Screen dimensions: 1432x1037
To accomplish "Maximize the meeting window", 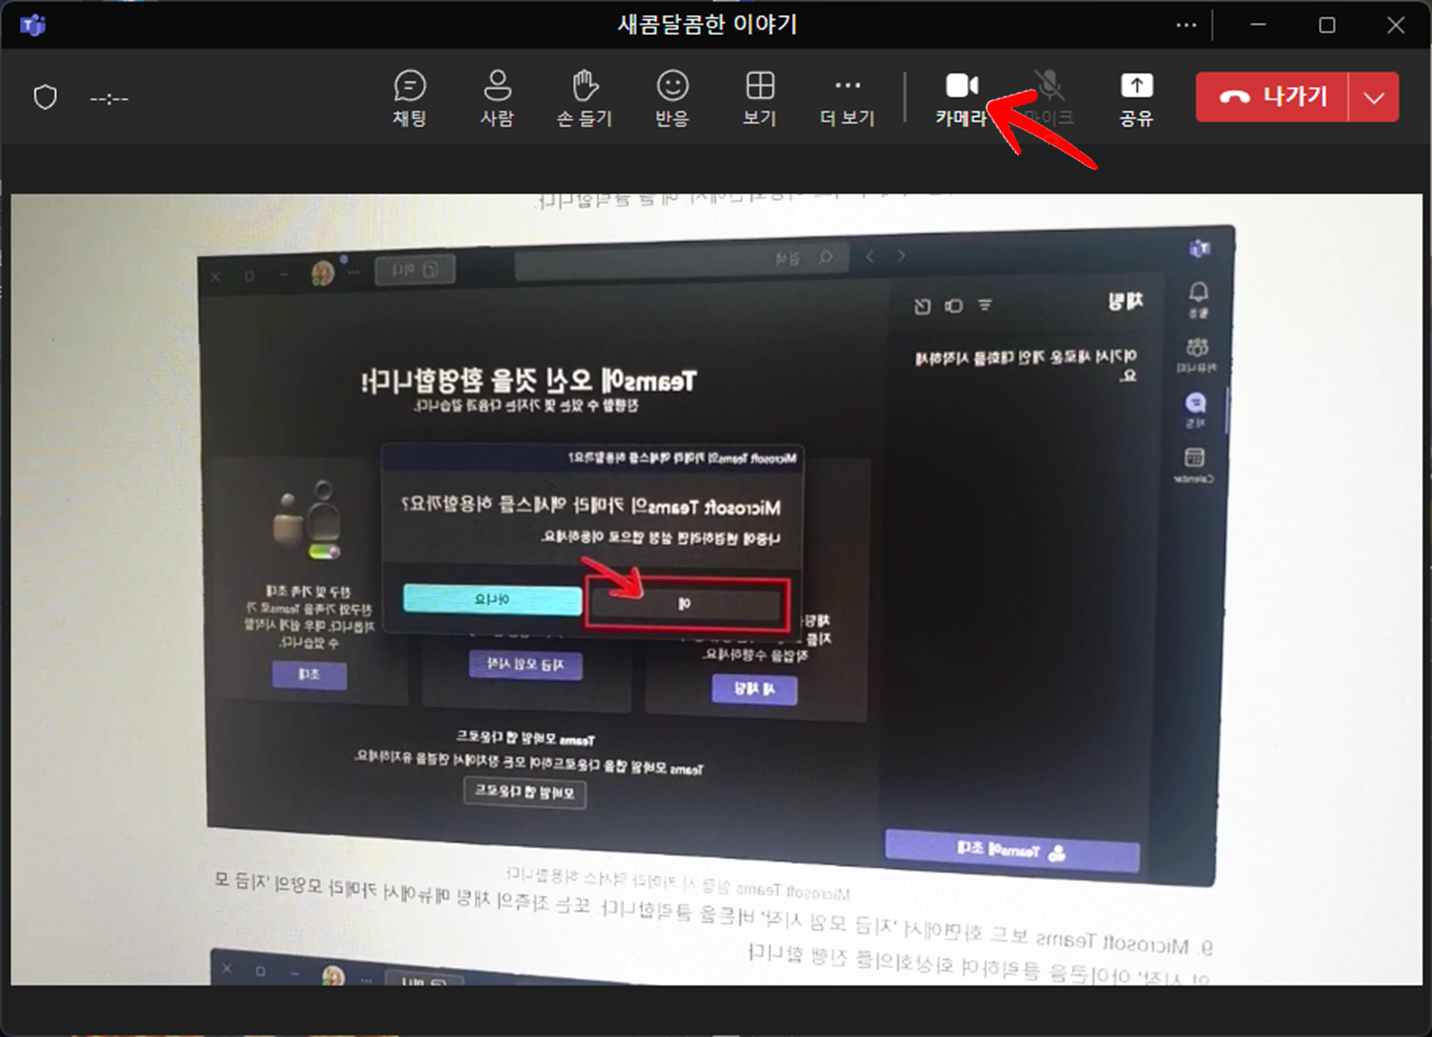I will (x=1327, y=25).
